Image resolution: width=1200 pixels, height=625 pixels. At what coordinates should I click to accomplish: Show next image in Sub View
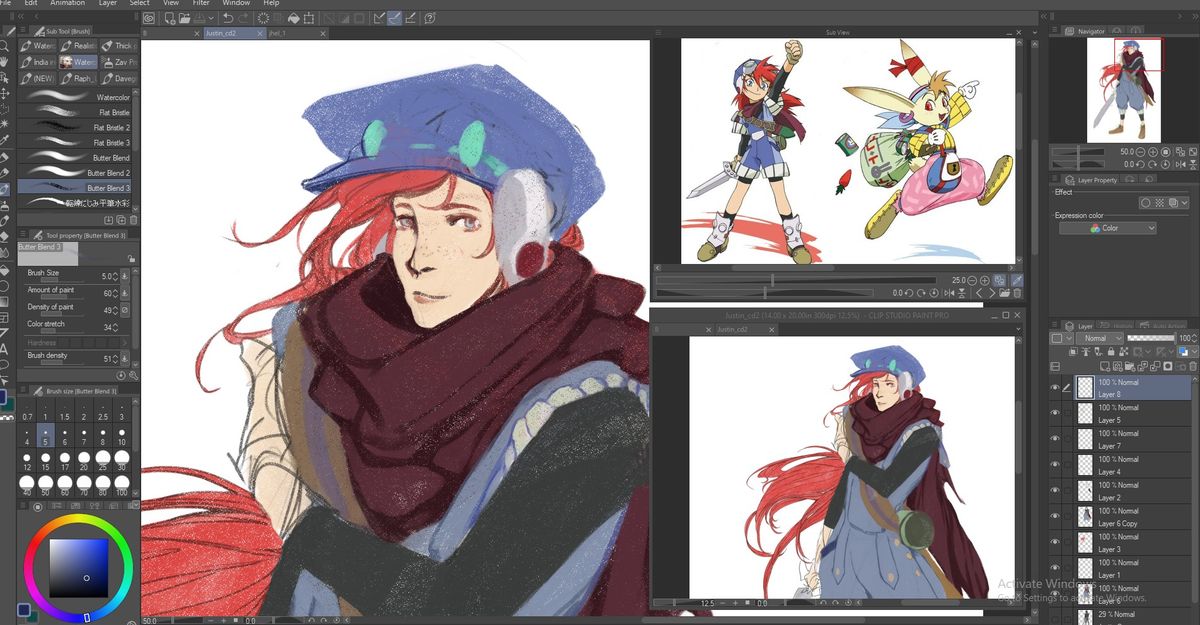(991, 293)
